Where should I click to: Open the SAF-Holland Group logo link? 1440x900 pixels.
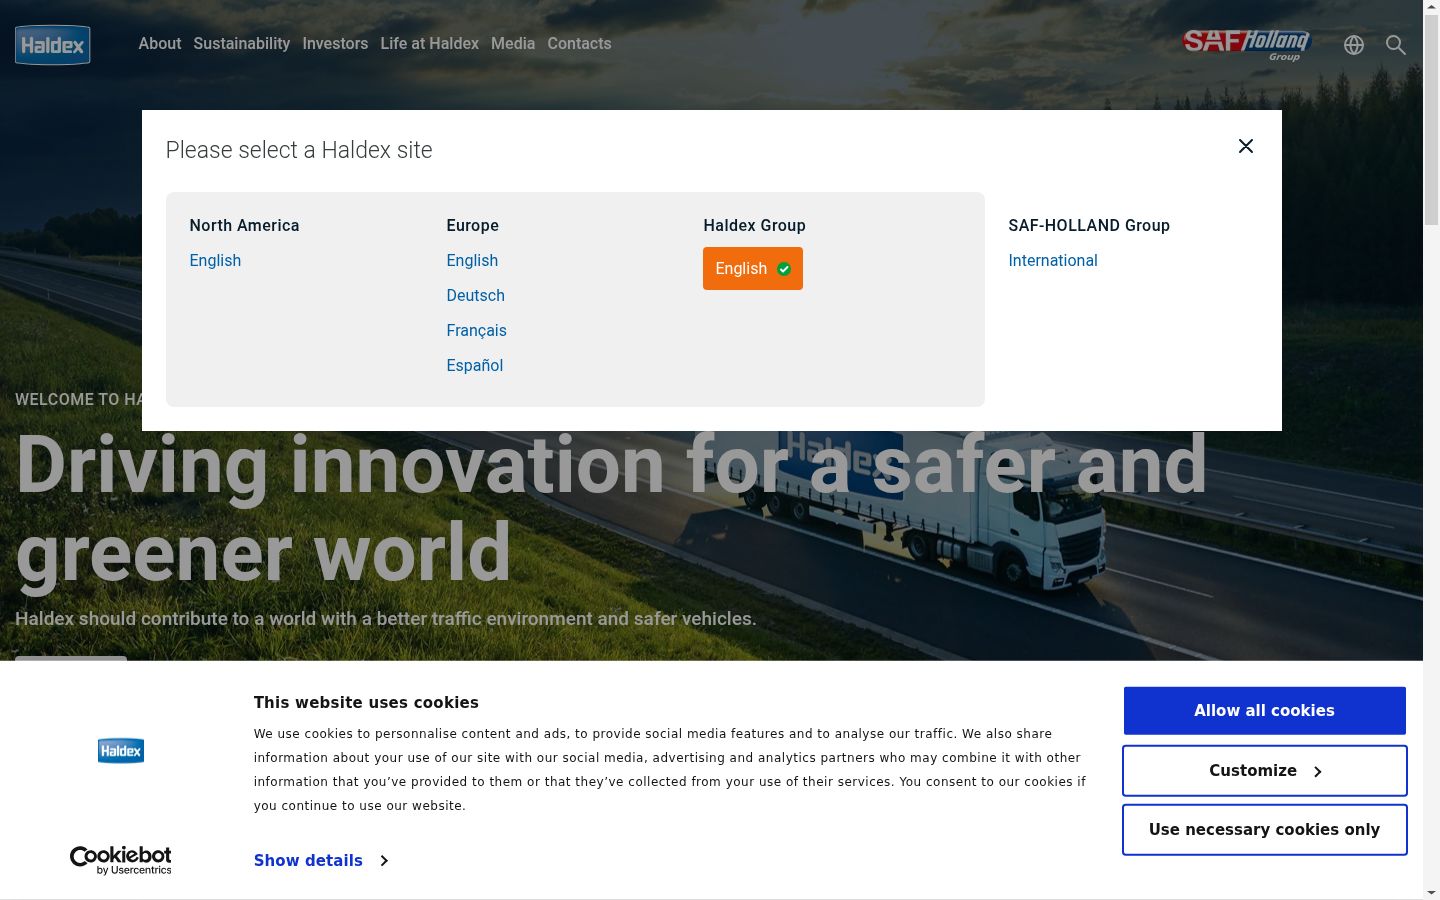1247,44
